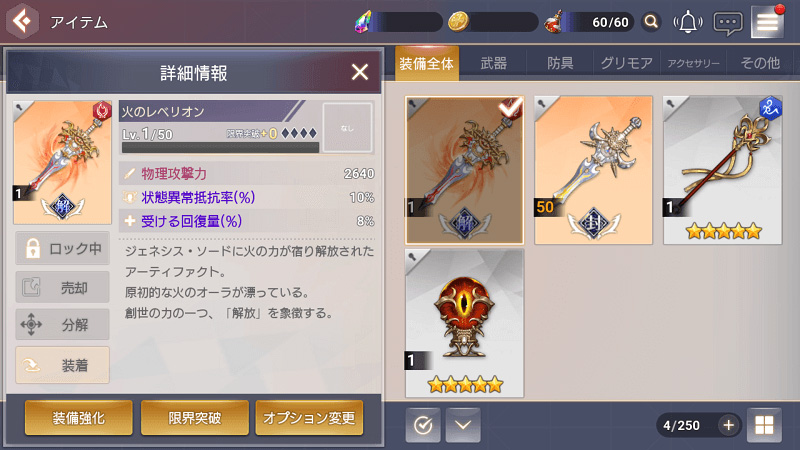Image resolution: width=800 pixels, height=450 pixels.
Task: Open the empty なし rune slot
Action: [347, 128]
